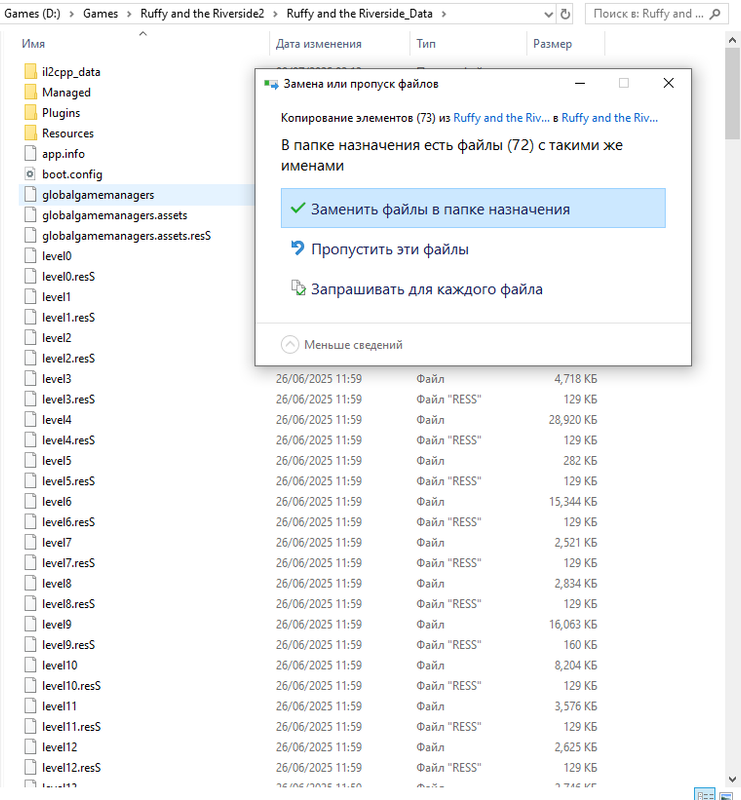Select globalgamemanagers.assets file icon
The image size is (741, 800).
(x=31, y=215)
